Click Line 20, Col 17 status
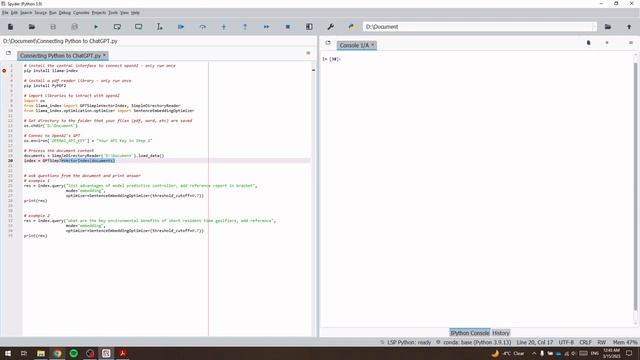Screen dimensions: 640x360 tap(535, 342)
